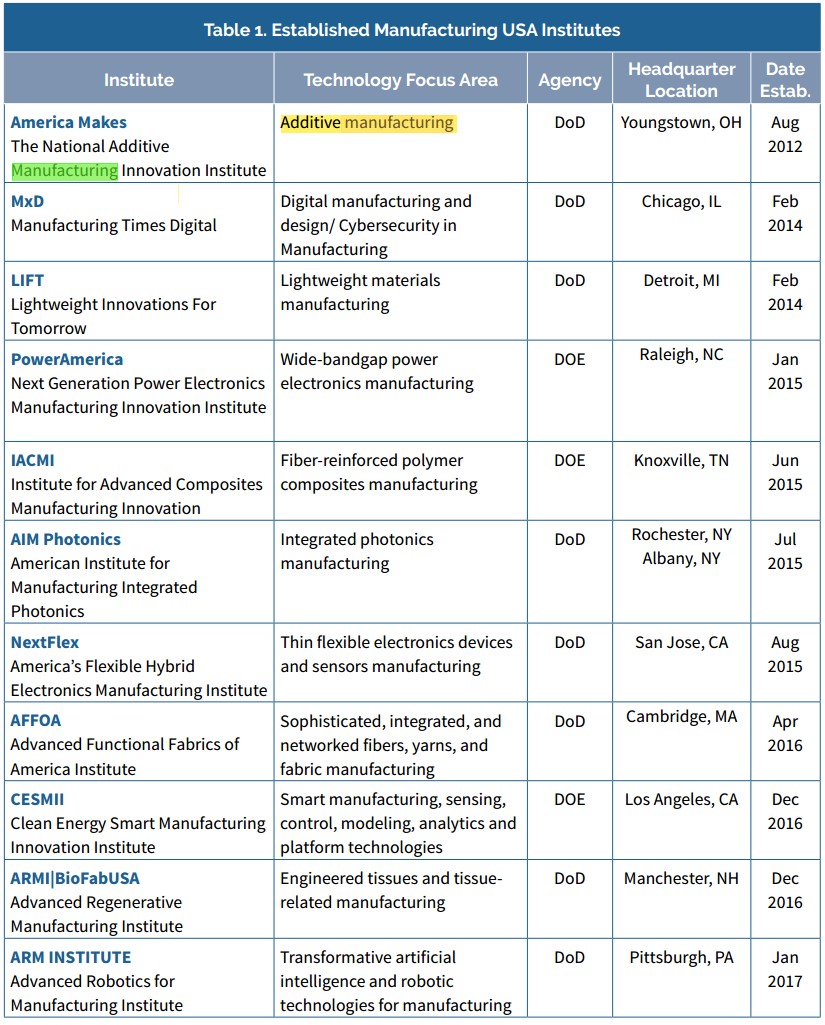Viewport: 825px width, 1025px height.
Task: Open the AFFOA institute link
Action: click(x=36, y=720)
